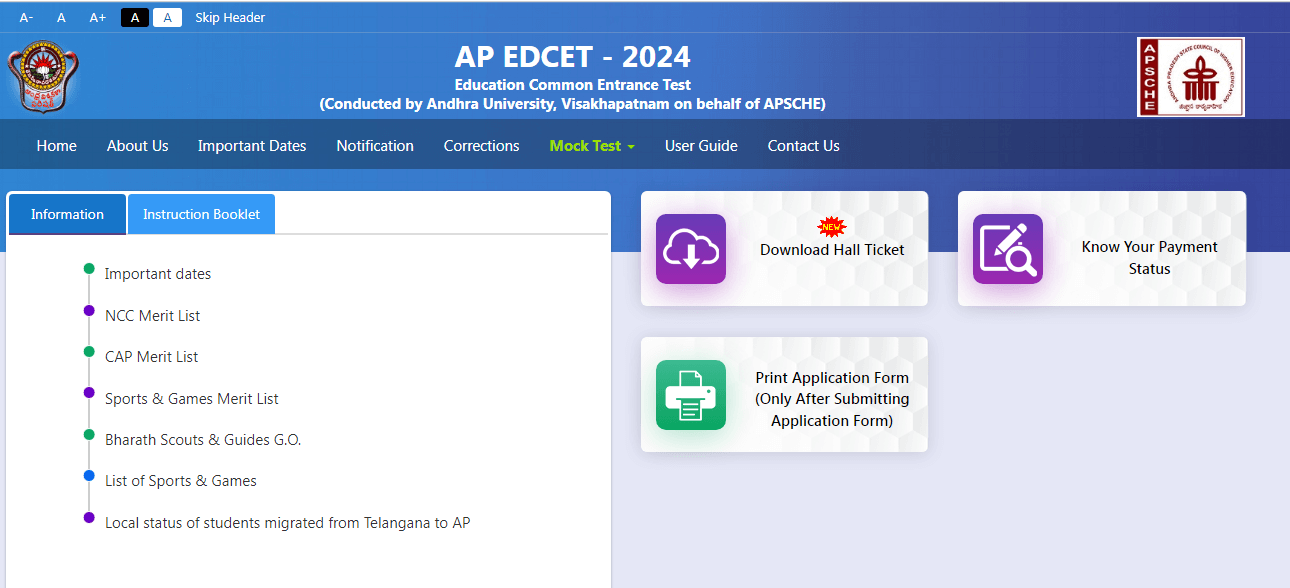
Task: Click the Andhra University logo
Action: (43, 77)
